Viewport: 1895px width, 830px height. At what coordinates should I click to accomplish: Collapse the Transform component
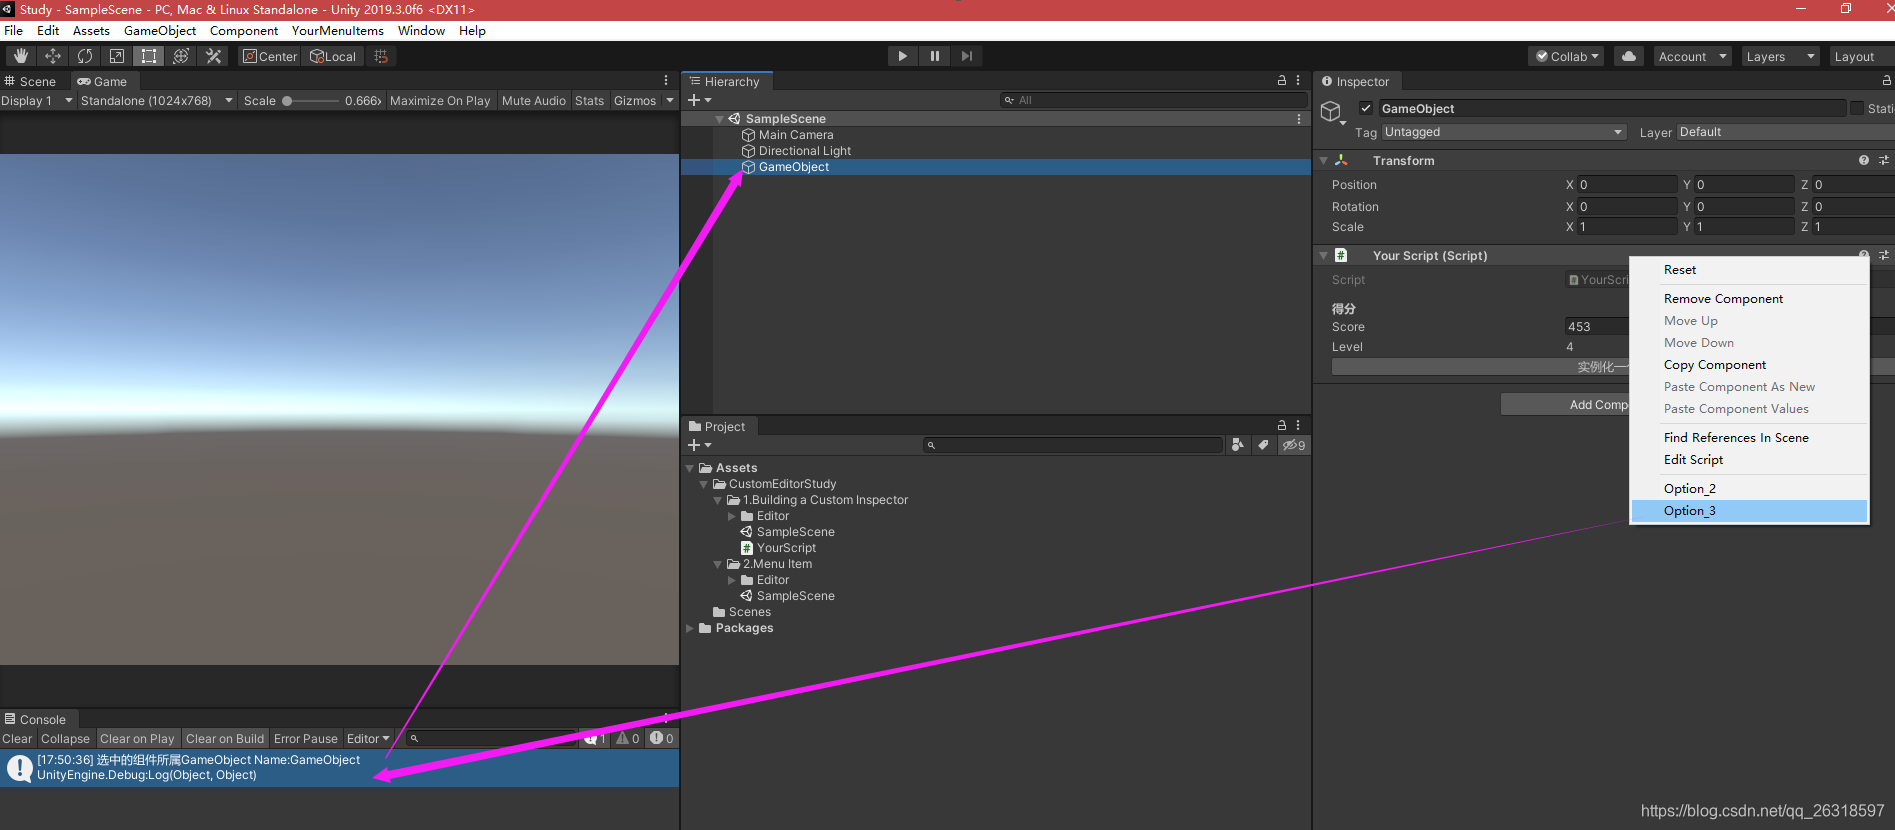(1323, 161)
